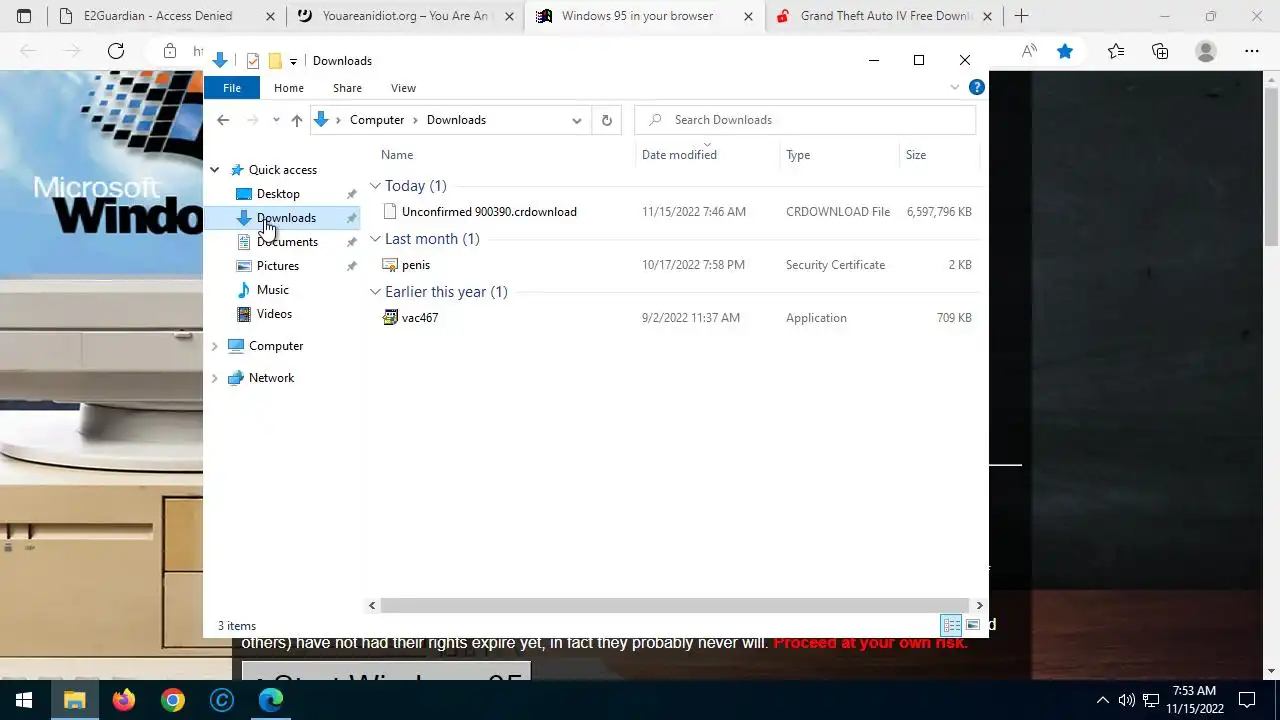Open the Customize Quick Access Toolbar dropdown
The height and width of the screenshot is (720, 1280).
[293, 61]
